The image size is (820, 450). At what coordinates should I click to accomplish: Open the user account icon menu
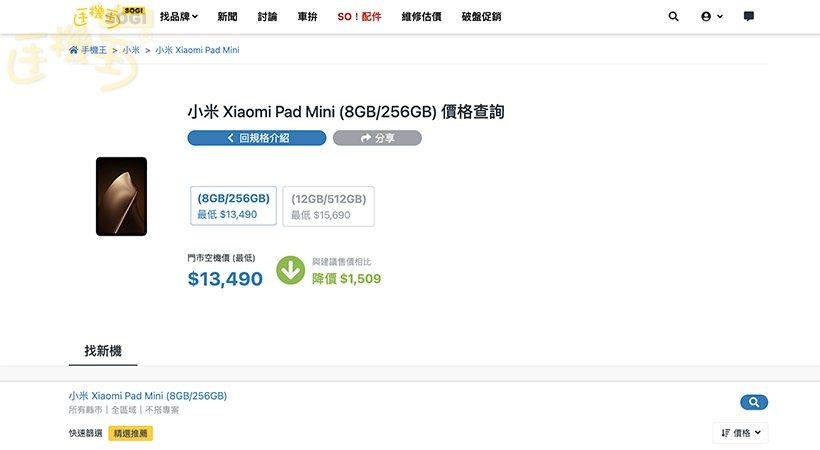[x=712, y=17]
